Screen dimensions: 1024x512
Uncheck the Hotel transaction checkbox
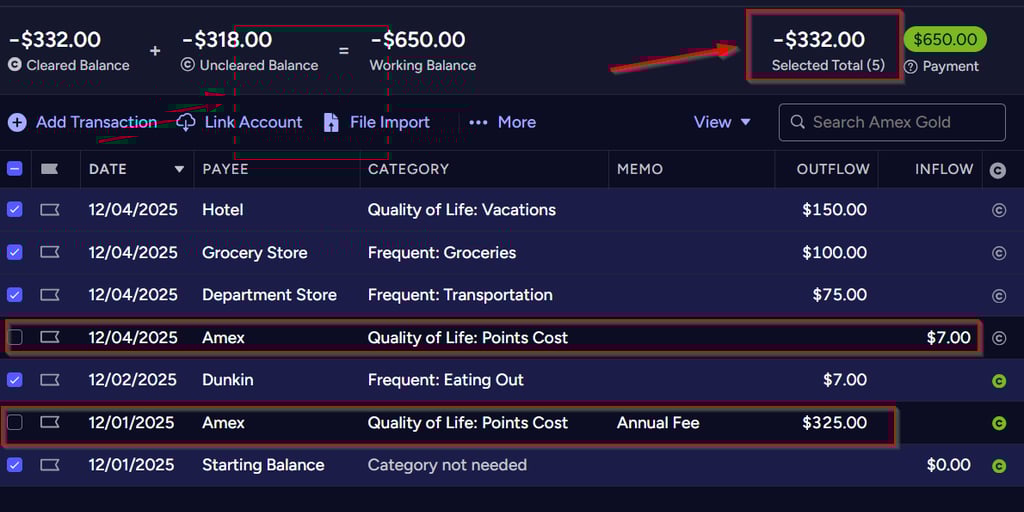[15, 210]
